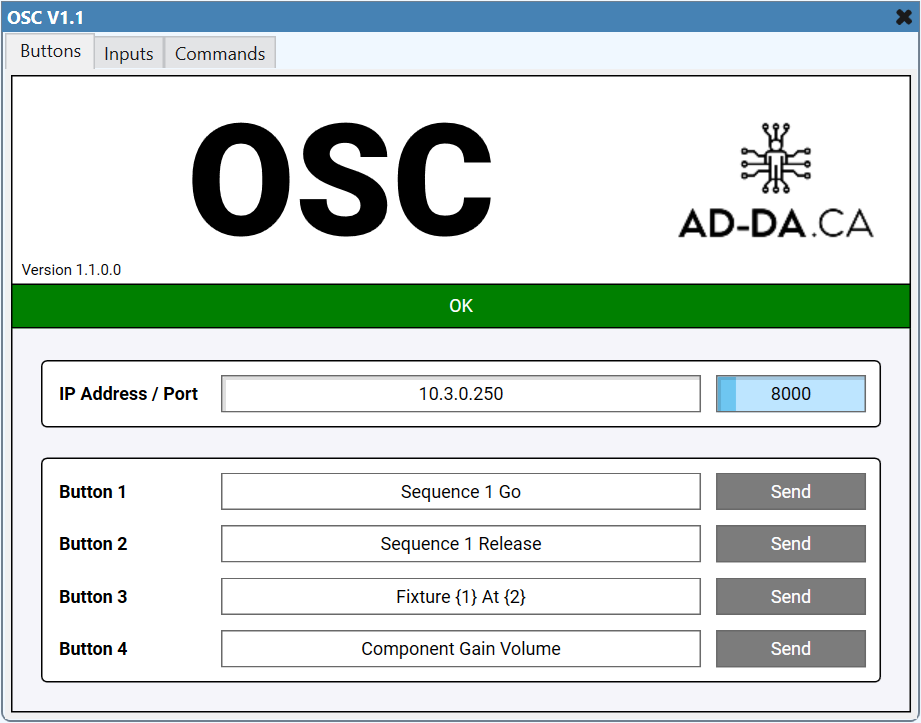Send the Sequence 1 Release command
921x723 pixels.
click(790, 543)
